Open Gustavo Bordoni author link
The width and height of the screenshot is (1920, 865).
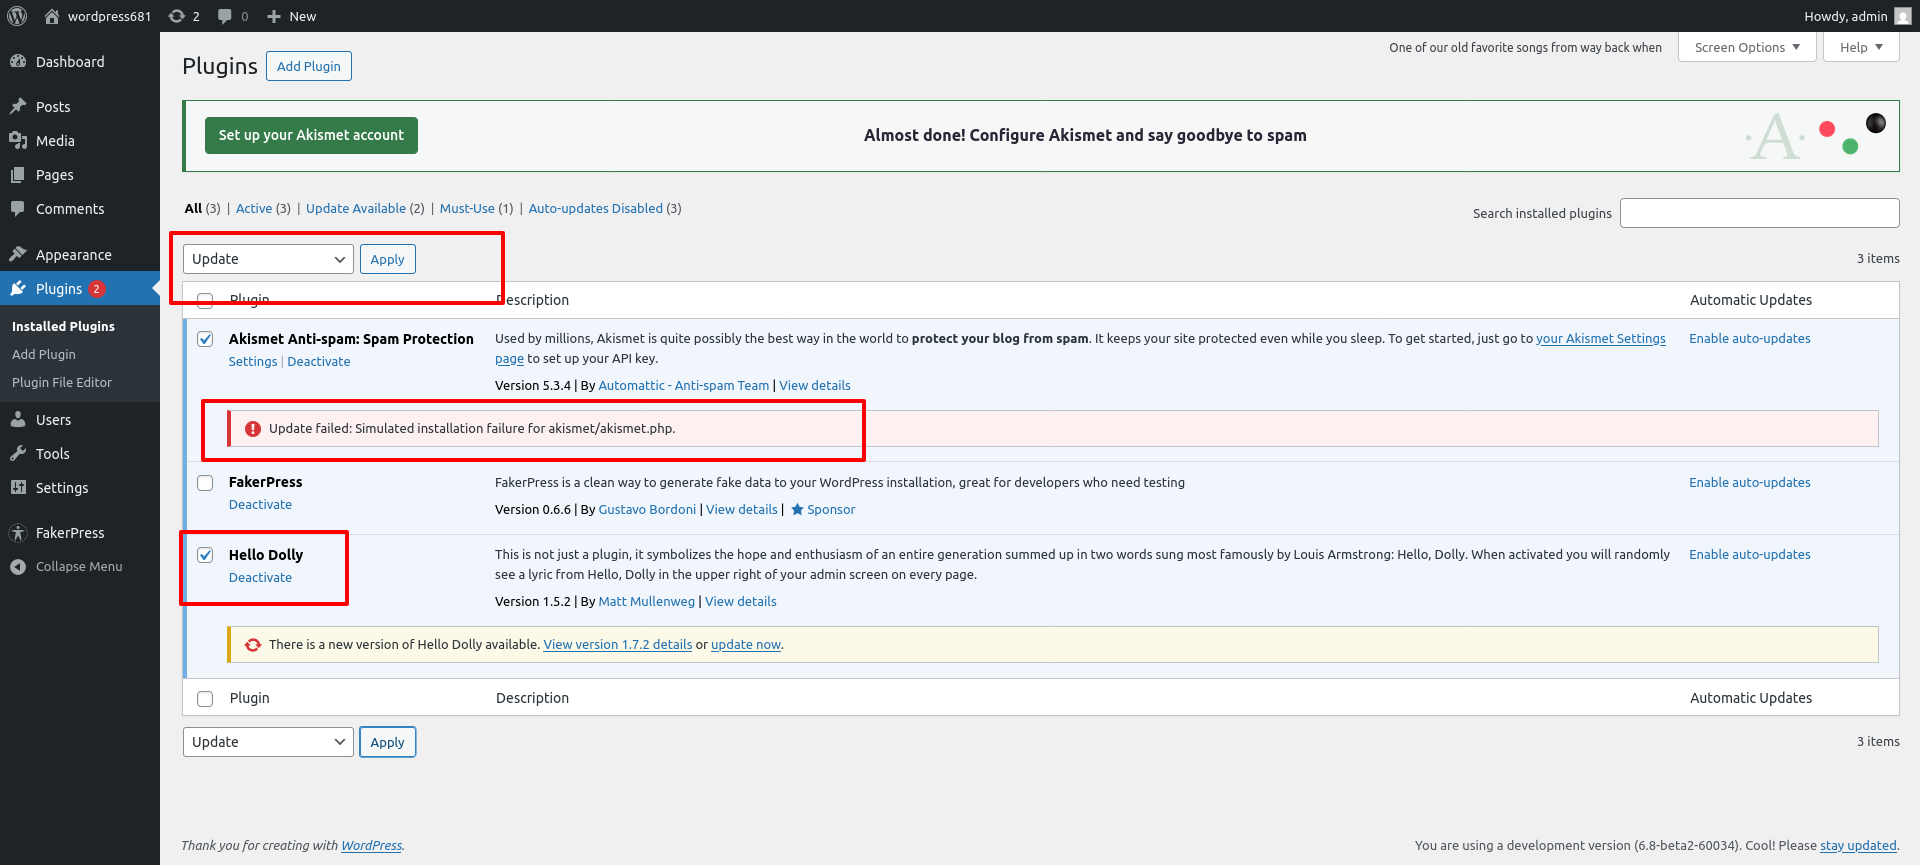point(647,510)
